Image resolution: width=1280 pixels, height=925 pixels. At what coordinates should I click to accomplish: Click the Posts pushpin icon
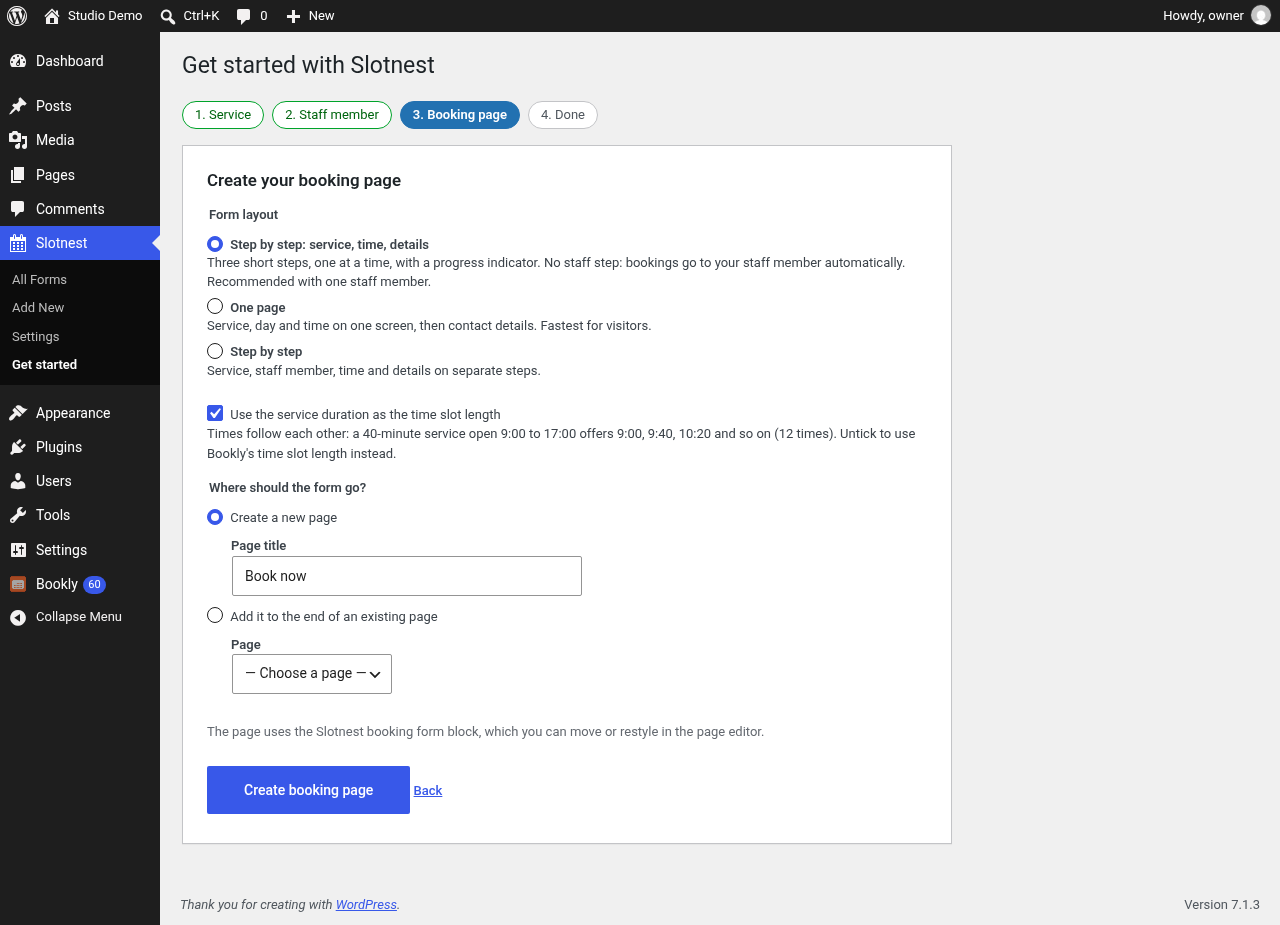18,106
